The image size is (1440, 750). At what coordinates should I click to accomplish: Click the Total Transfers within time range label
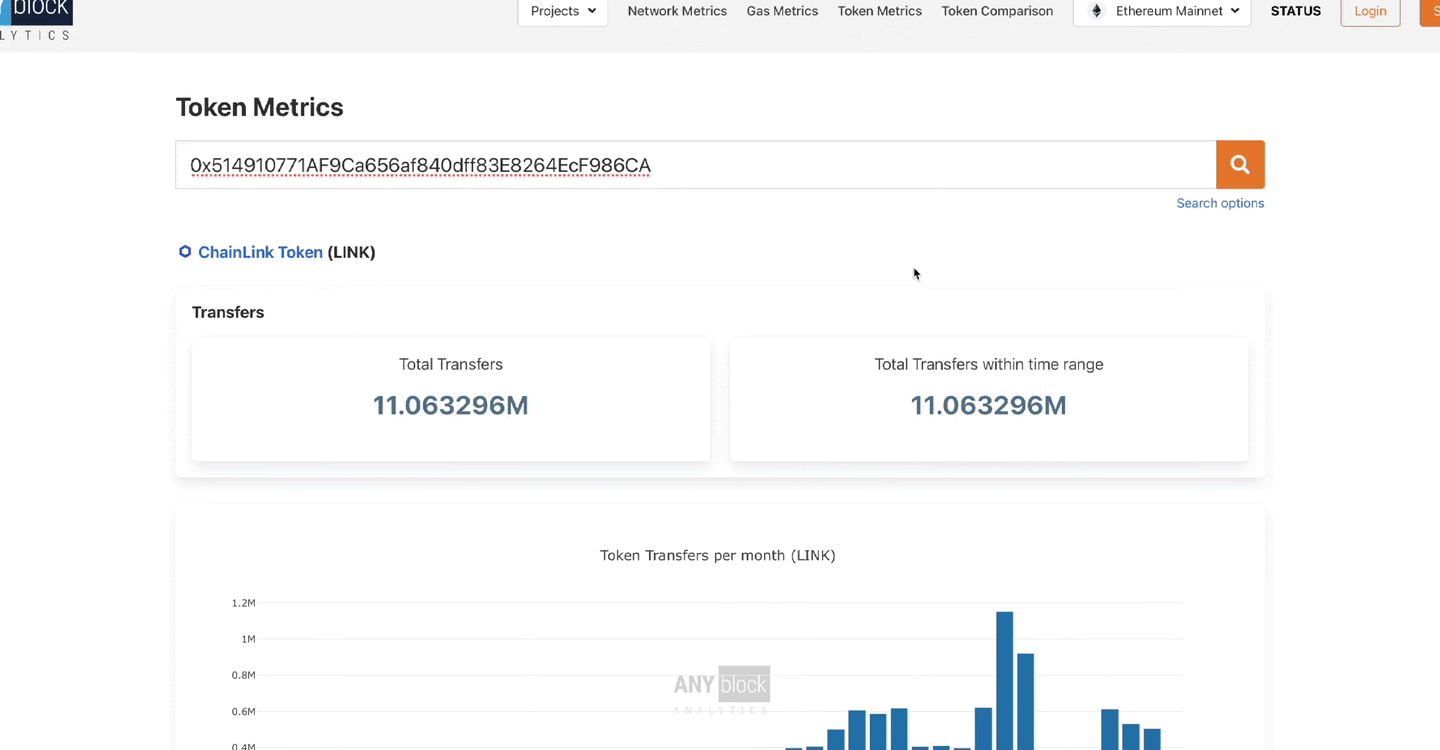pos(989,364)
